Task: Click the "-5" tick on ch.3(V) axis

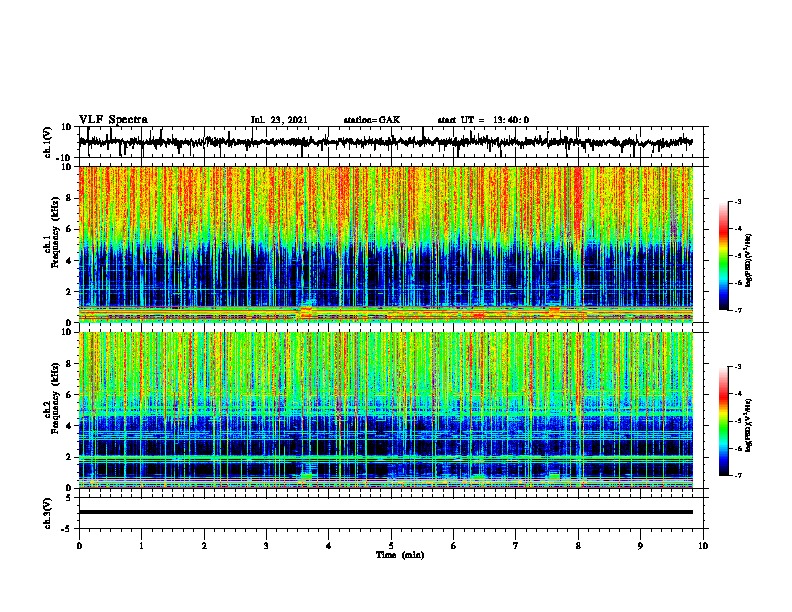Action: tap(68, 529)
